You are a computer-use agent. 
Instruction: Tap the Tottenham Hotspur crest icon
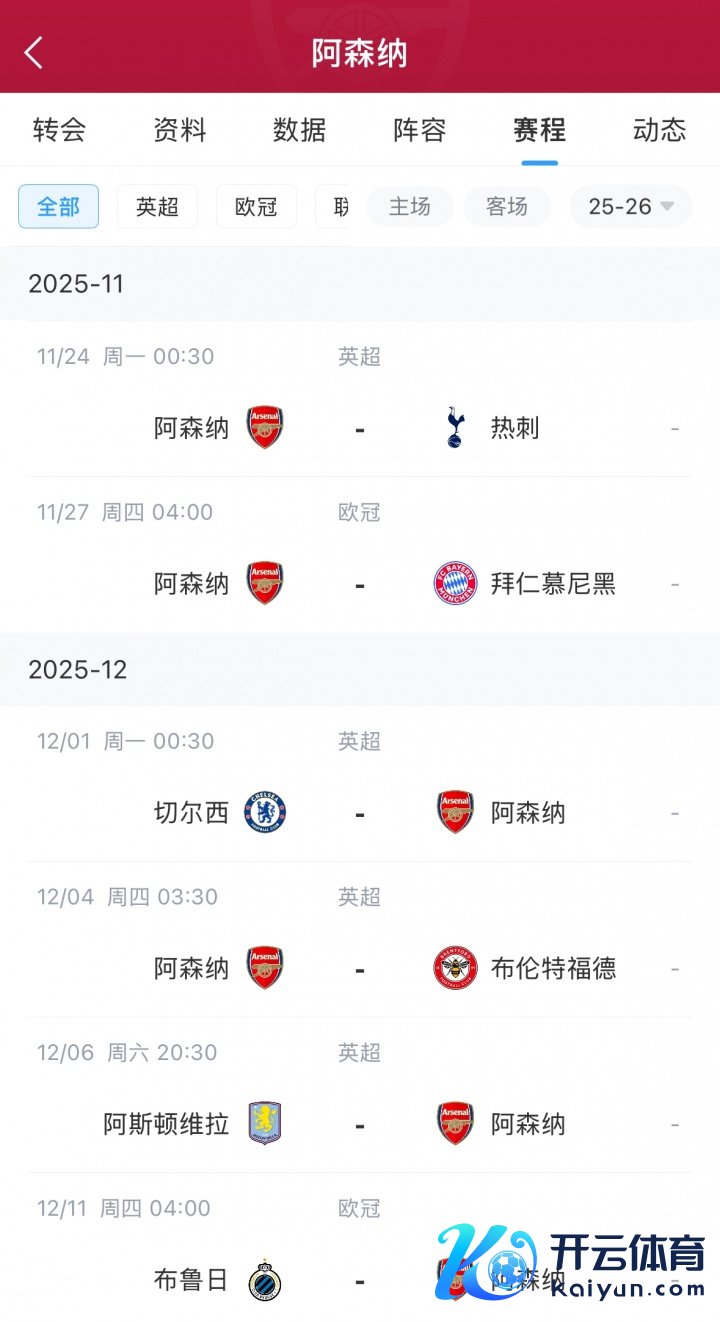455,428
